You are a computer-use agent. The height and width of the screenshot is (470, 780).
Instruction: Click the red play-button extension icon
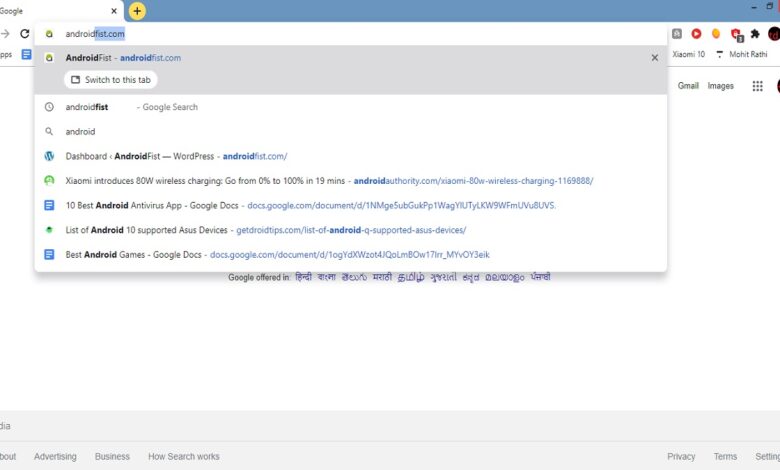click(x=696, y=33)
